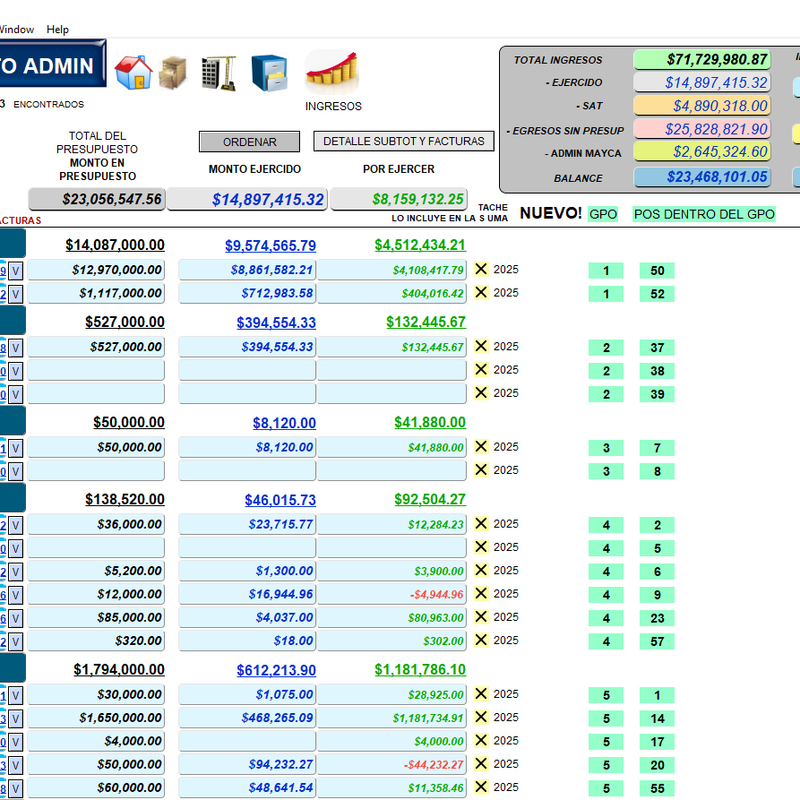Open the blue file drawer icon

coord(270,73)
